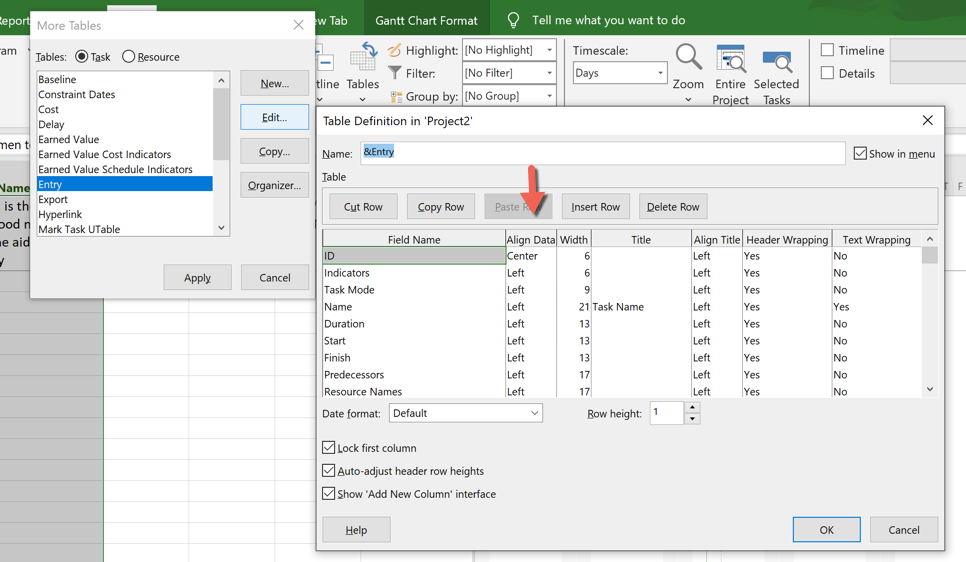Uncheck the Show in menu checkbox
This screenshot has width=966, height=562.
pos(860,153)
